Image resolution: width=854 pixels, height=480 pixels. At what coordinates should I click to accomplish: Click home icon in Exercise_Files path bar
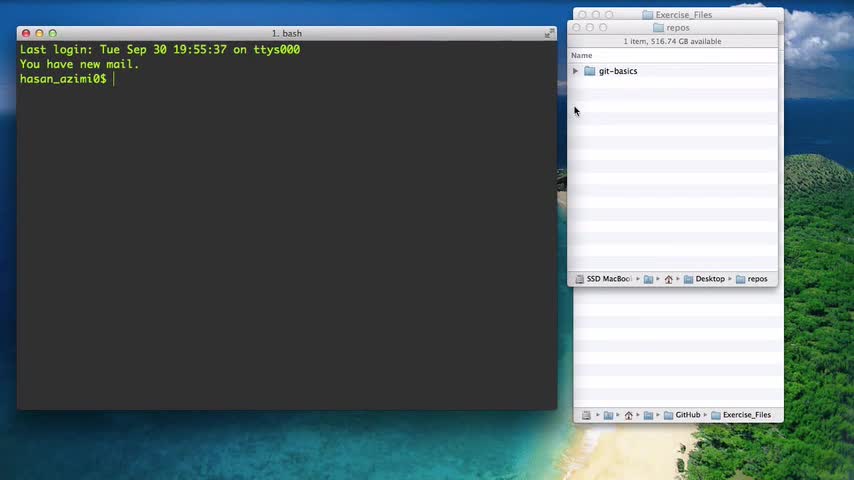click(x=628, y=415)
